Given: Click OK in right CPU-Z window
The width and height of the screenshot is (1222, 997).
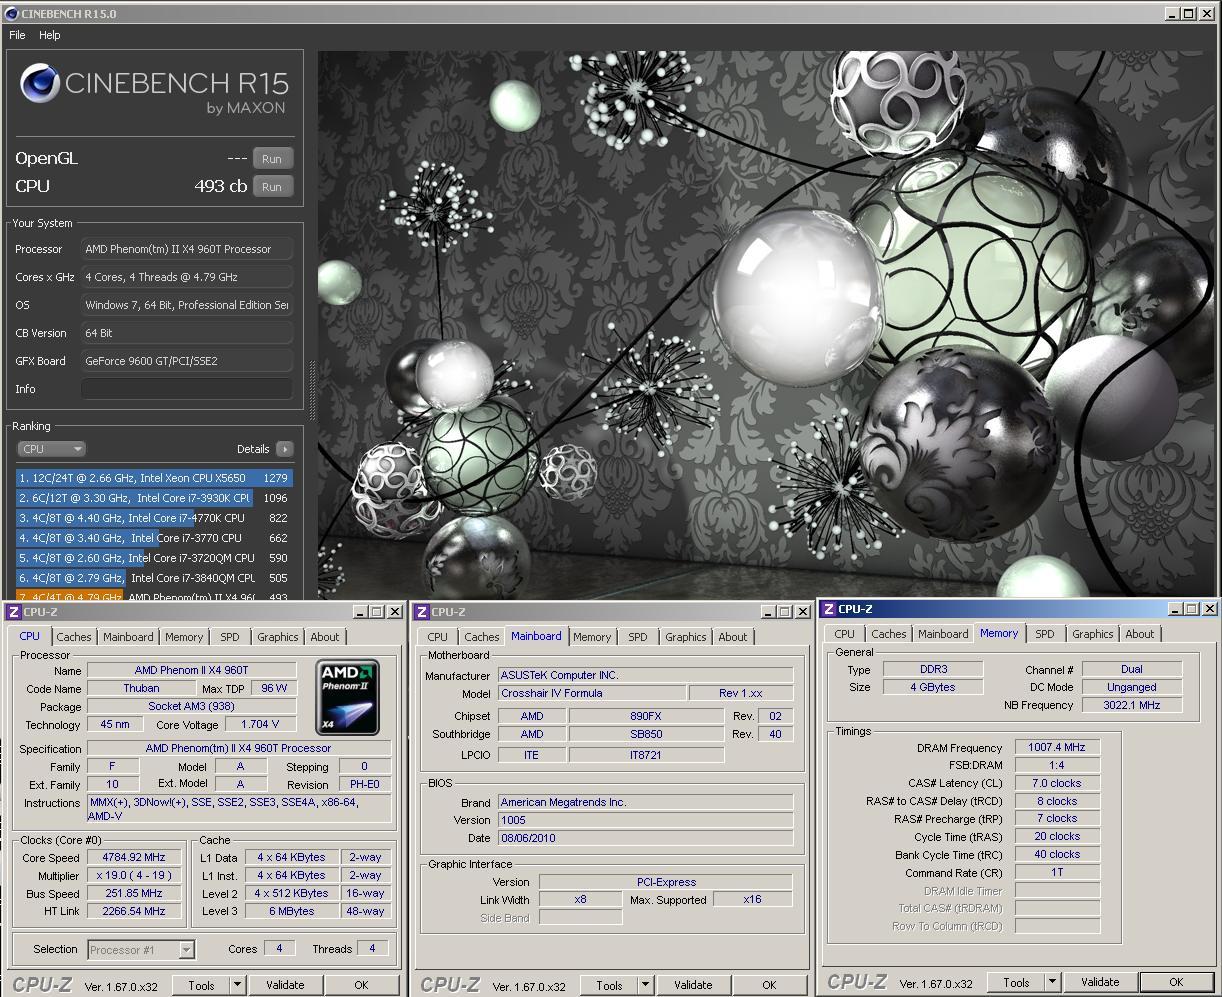Looking at the screenshot, I should (1177, 982).
